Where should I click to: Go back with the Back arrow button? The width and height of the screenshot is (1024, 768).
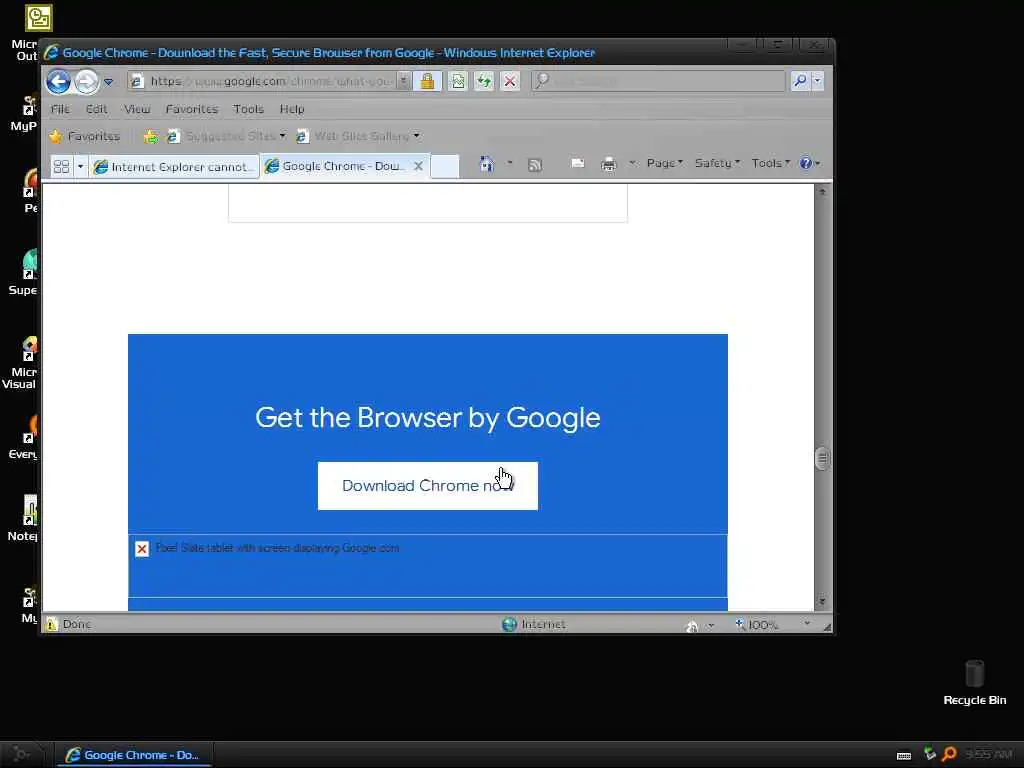[58, 82]
